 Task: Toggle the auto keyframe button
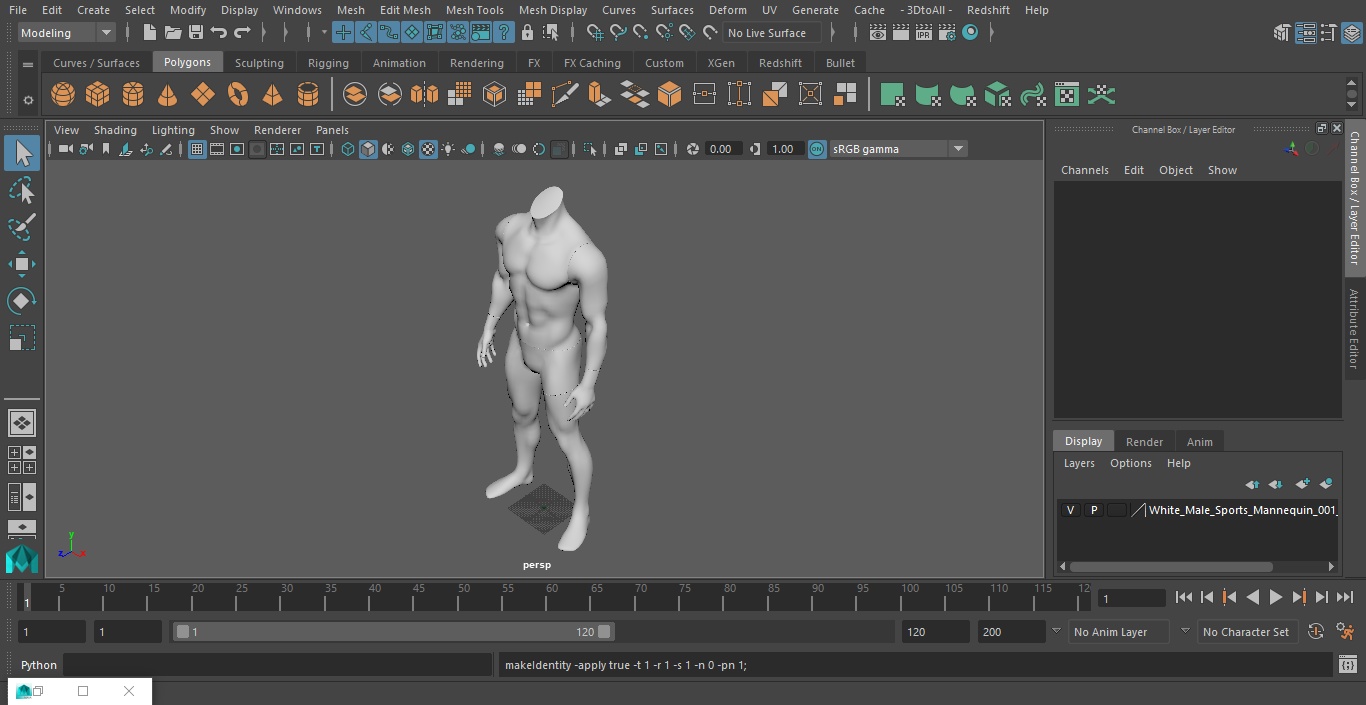click(x=1316, y=632)
